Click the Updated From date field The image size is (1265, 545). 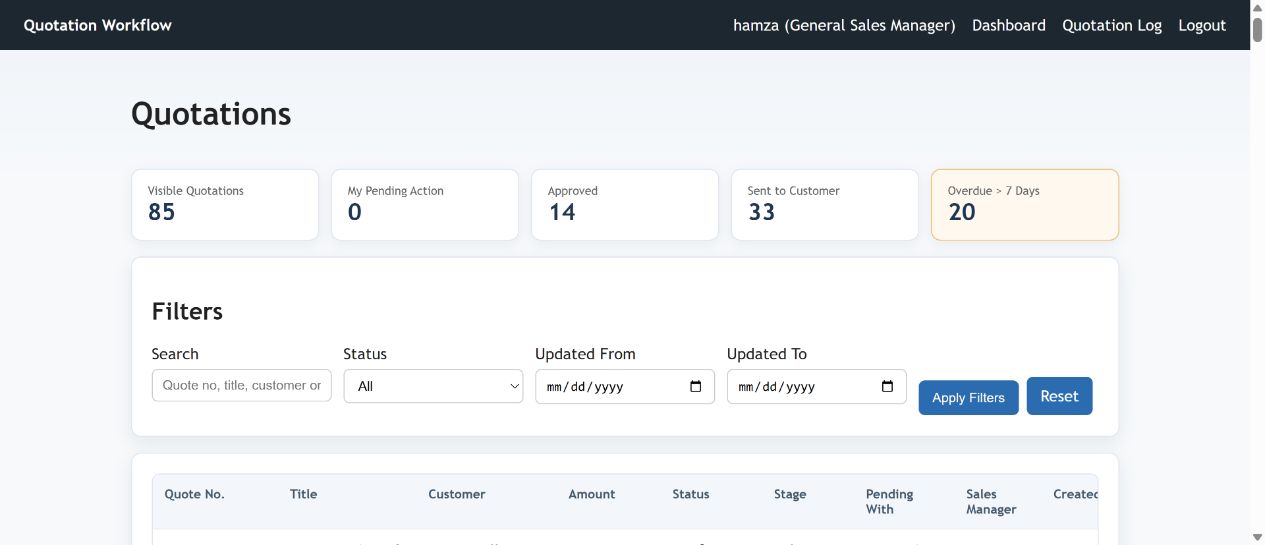click(x=624, y=386)
